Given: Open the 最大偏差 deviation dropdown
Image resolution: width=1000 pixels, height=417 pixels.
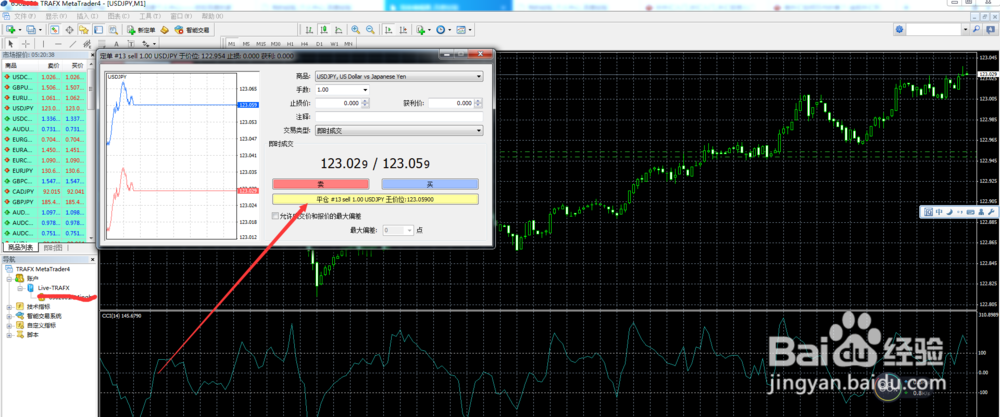Looking at the screenshot, I should click(x=399, y=230).
